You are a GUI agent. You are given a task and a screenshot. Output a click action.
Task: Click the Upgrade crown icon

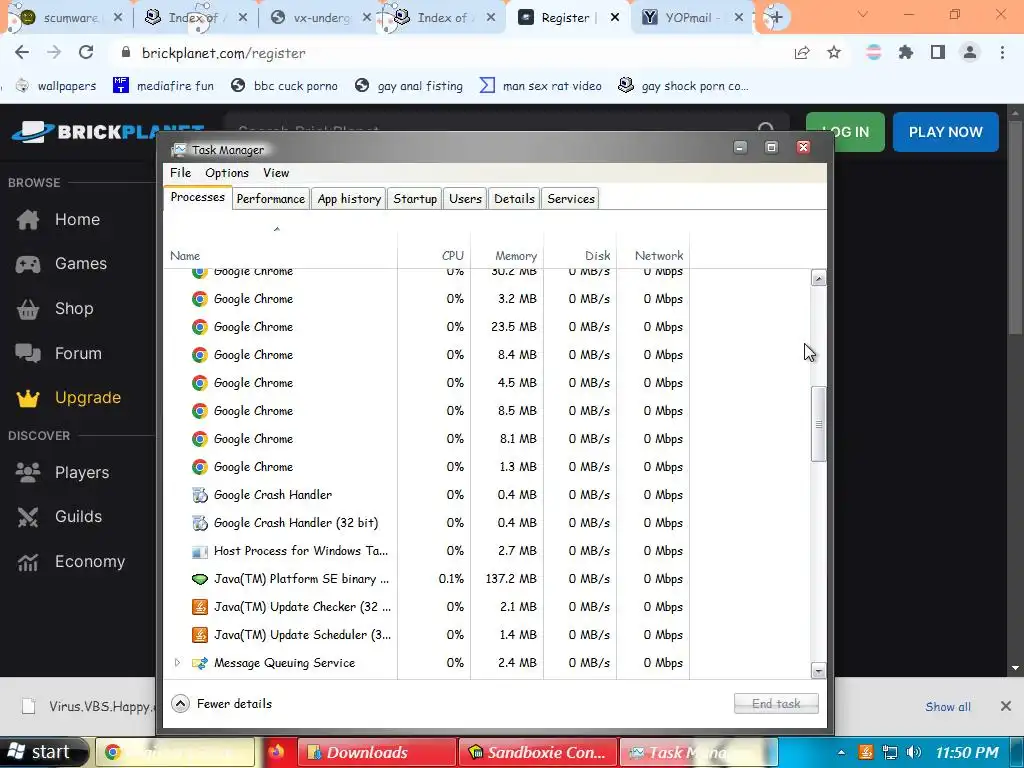(28, 398)
